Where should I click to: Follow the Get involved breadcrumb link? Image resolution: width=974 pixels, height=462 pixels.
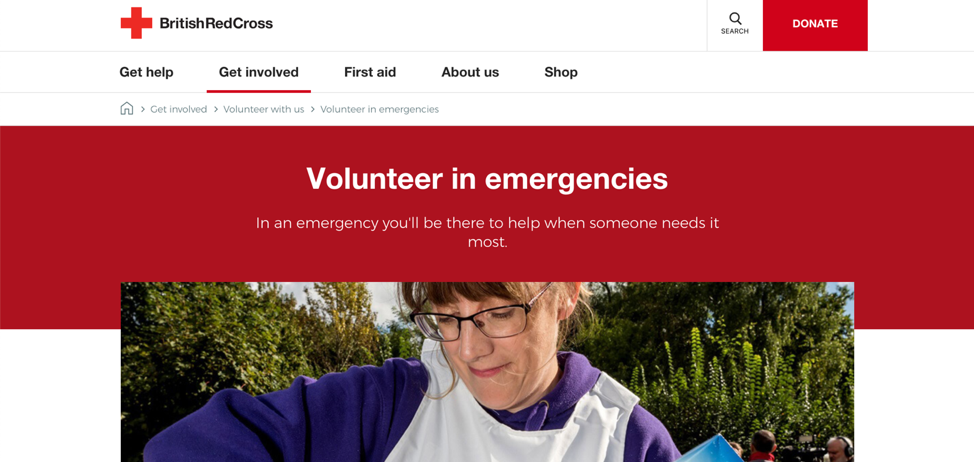(179, 109)
